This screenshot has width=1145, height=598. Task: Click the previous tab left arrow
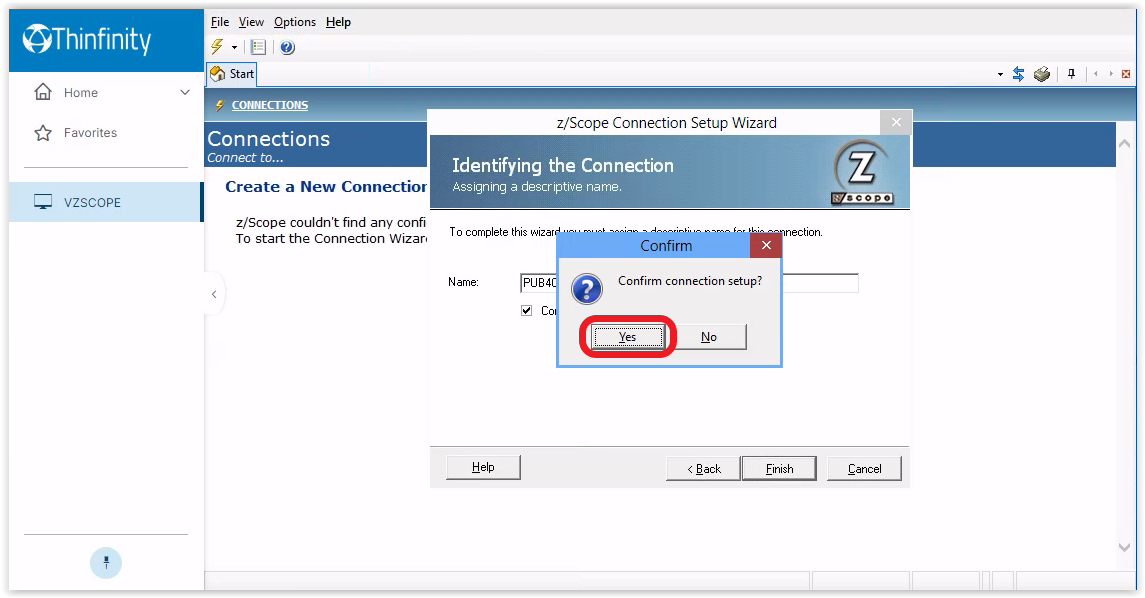click(x=1095, y=74)
